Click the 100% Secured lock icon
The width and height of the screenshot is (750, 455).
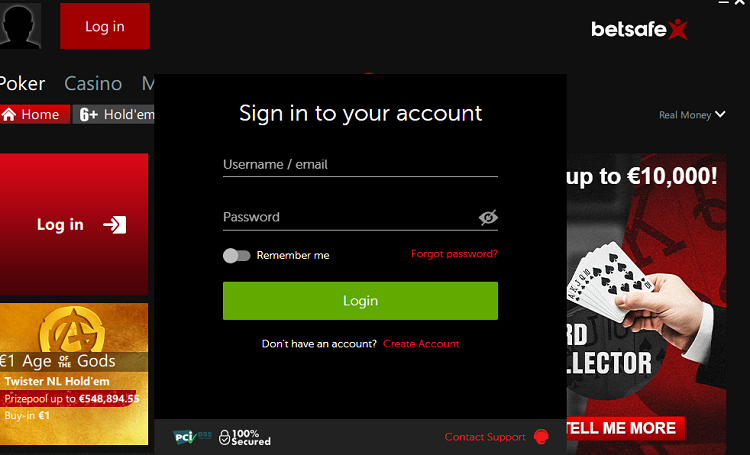pyautogui.click(x=224, y=437)
